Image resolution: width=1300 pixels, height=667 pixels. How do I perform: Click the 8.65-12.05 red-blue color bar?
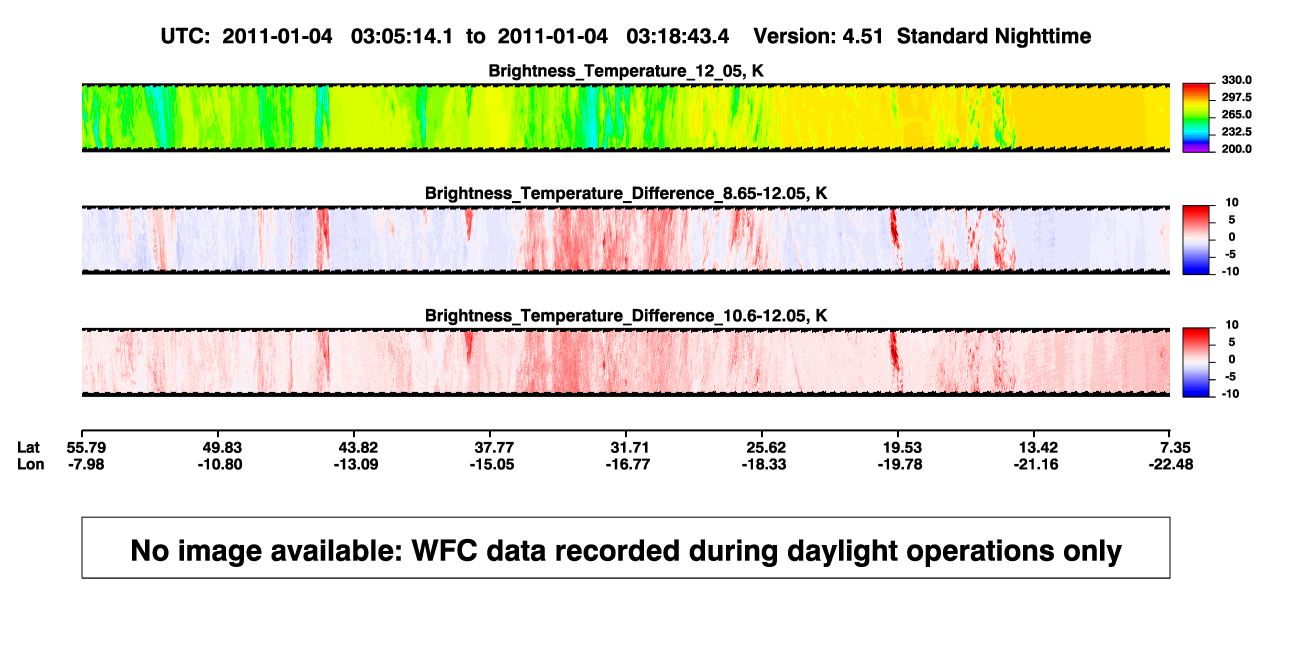(x=1196, y=240)
